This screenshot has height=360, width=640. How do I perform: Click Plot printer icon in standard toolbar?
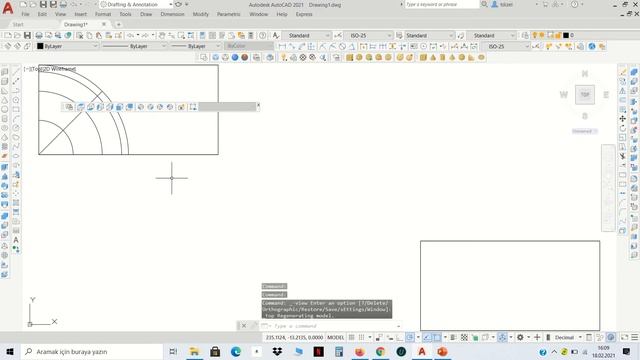(39, 36)
